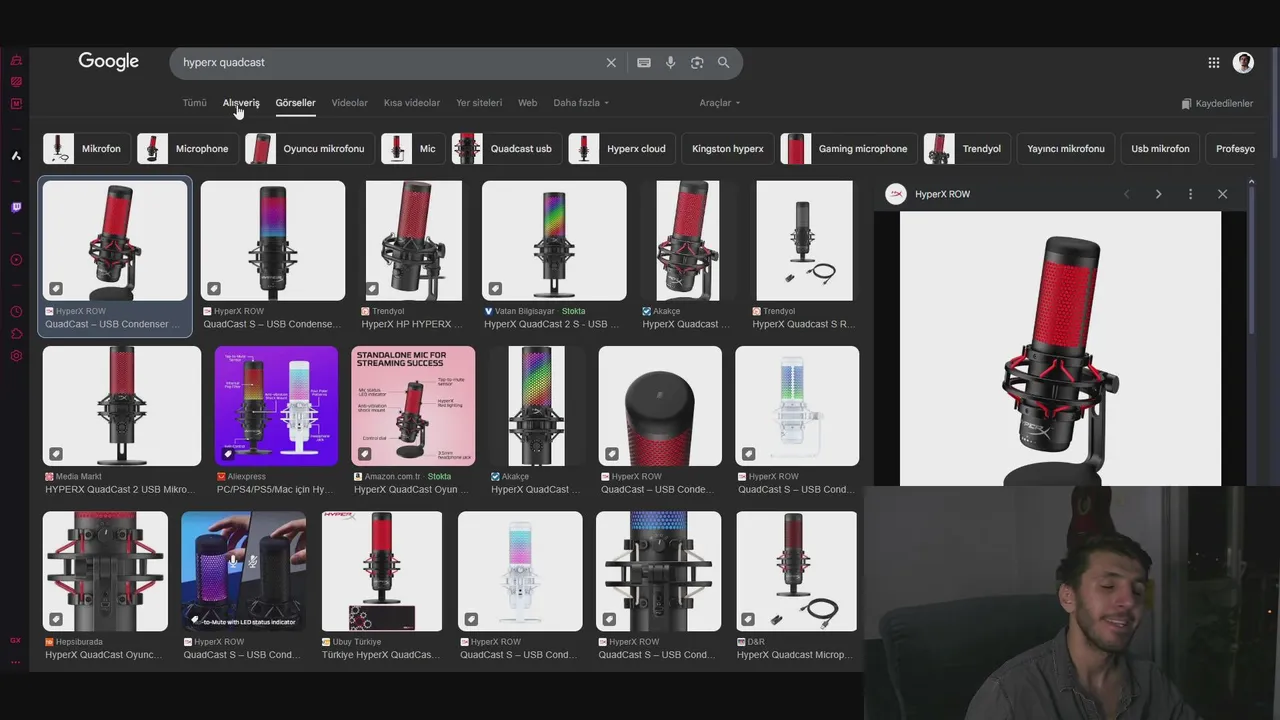This screenshot has height=720, width=1280.
Task: Open the three-dots sidebar setup menu
Action: tap(15, 662)
